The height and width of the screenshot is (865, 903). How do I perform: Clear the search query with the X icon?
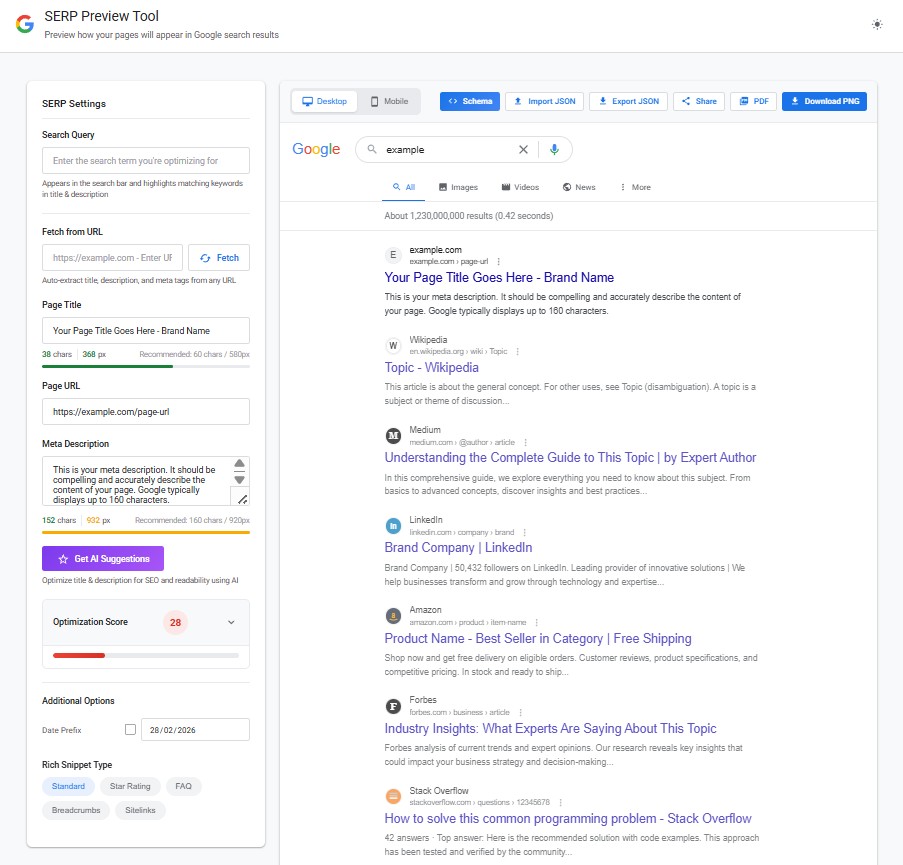tap(523, 148)
